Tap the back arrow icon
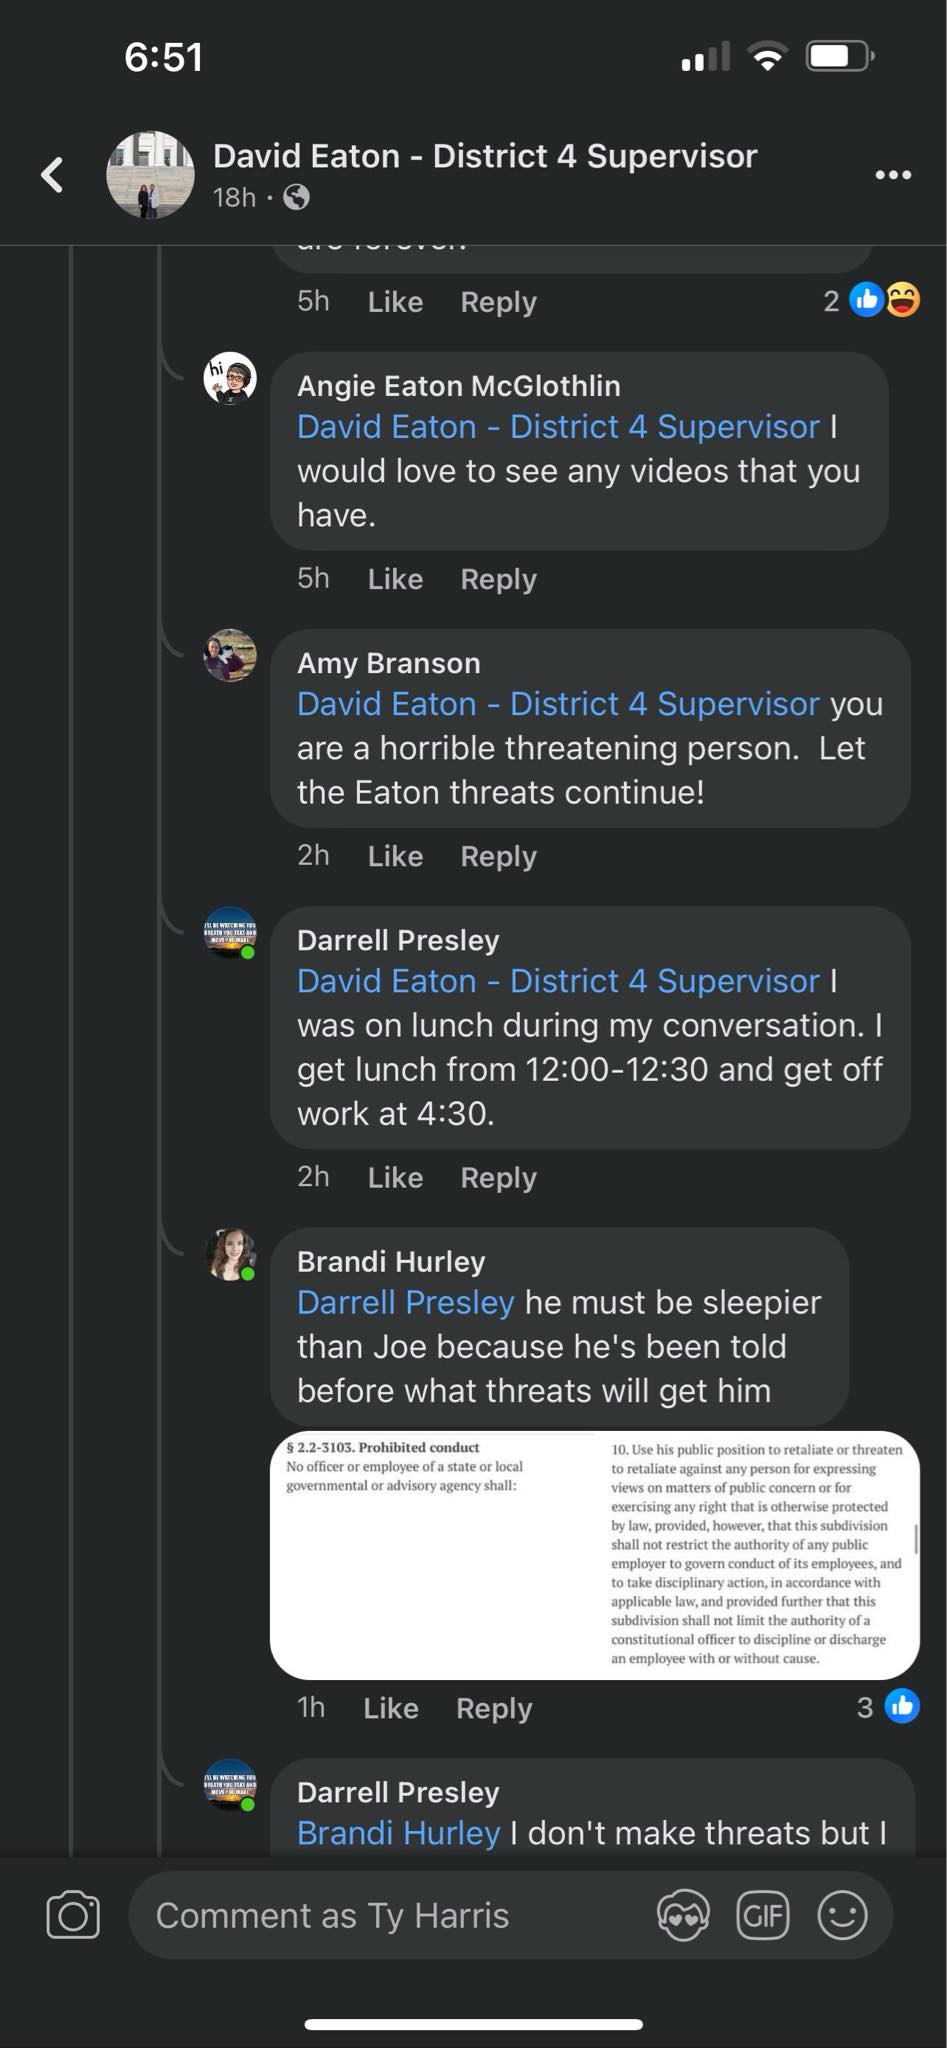Image resolution: width=947 pixels, height=2048 pixels. 52,174
